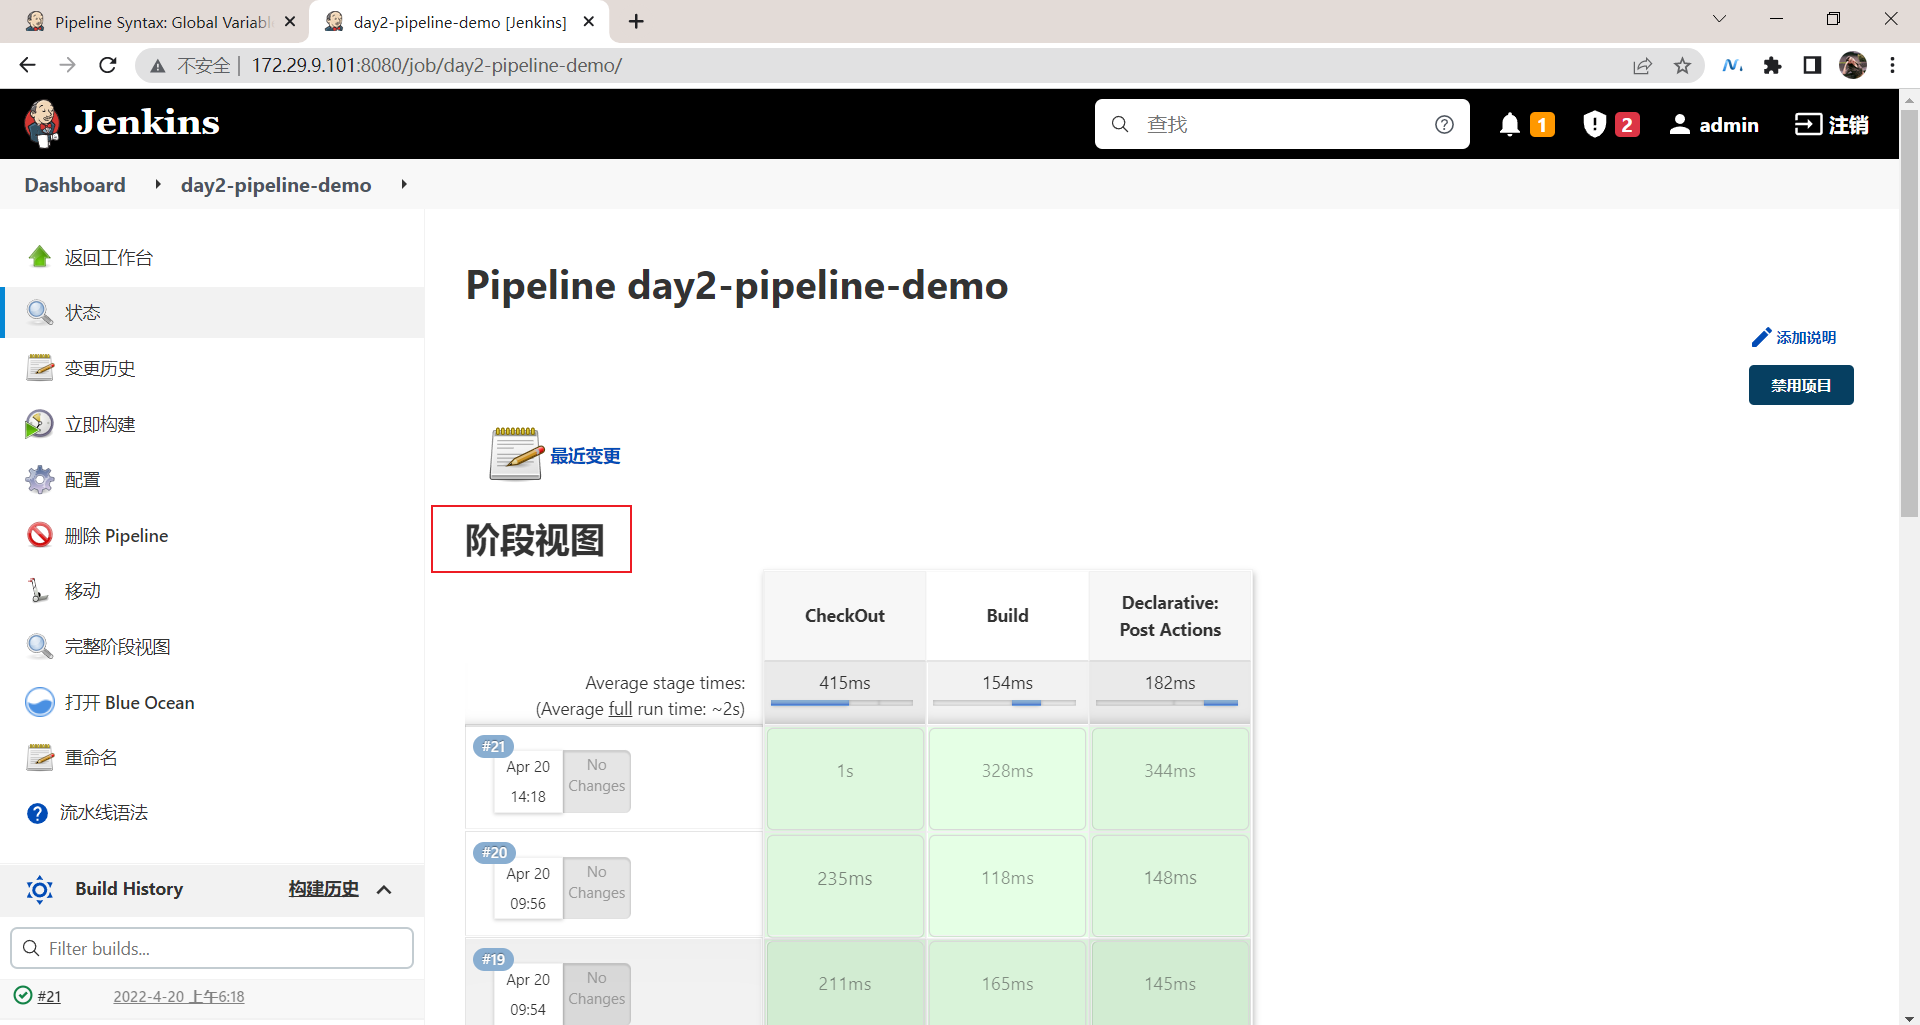Select the day2-pipeline-demo [Jenkins] tab
The width and height of the screenshot is (1920, 1025).
coord(460,22)
